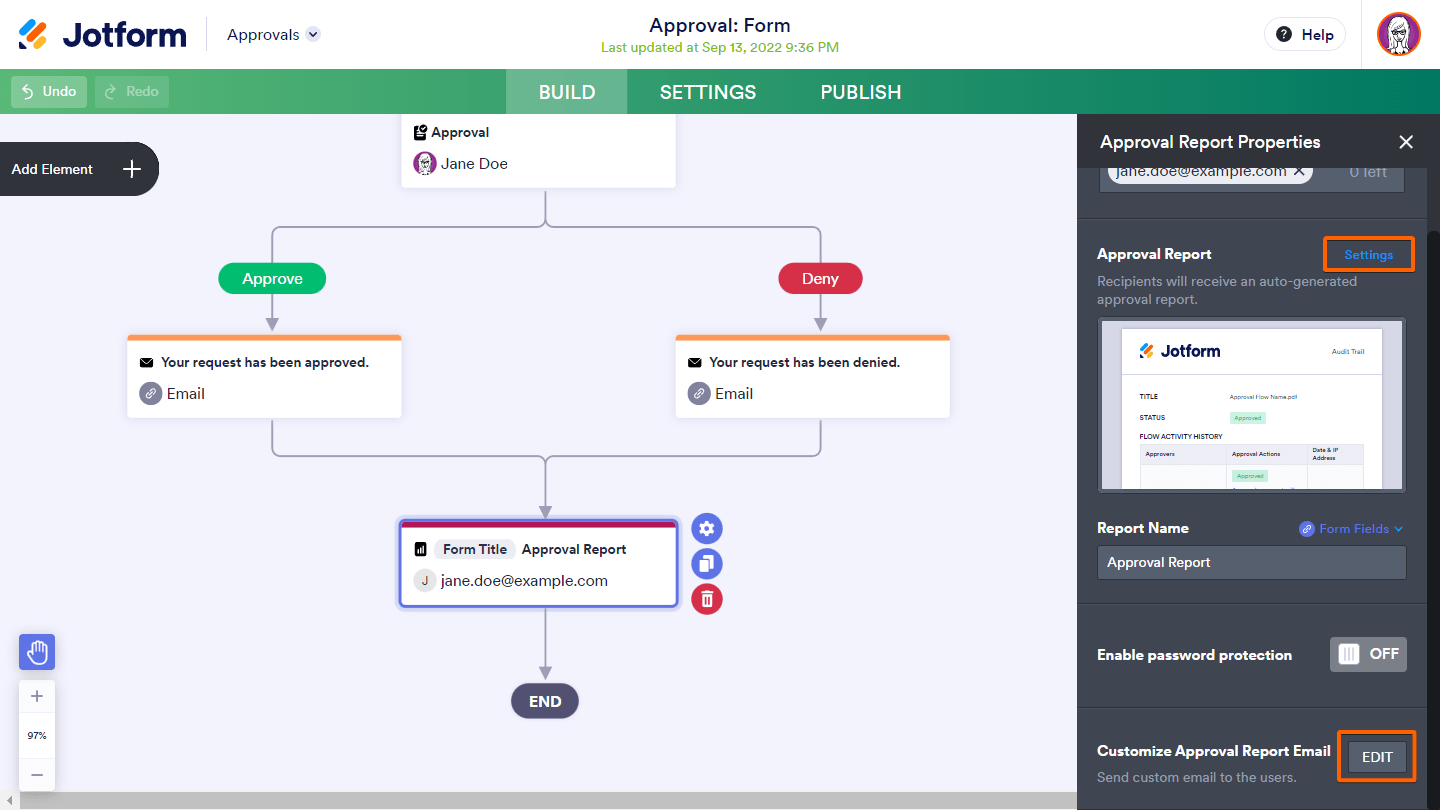Close the Approval Report Properties panel

click(x=1406, y=142)
